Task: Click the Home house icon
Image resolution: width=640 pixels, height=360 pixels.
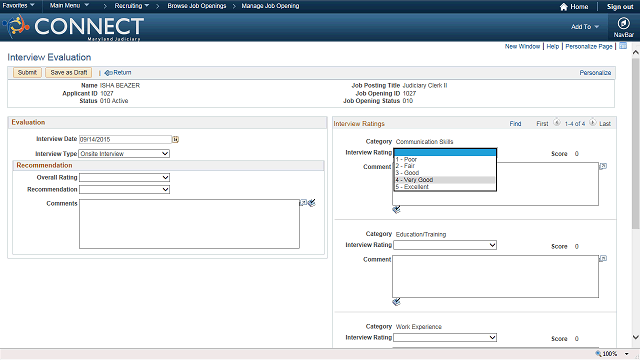Action: point(564,7)
